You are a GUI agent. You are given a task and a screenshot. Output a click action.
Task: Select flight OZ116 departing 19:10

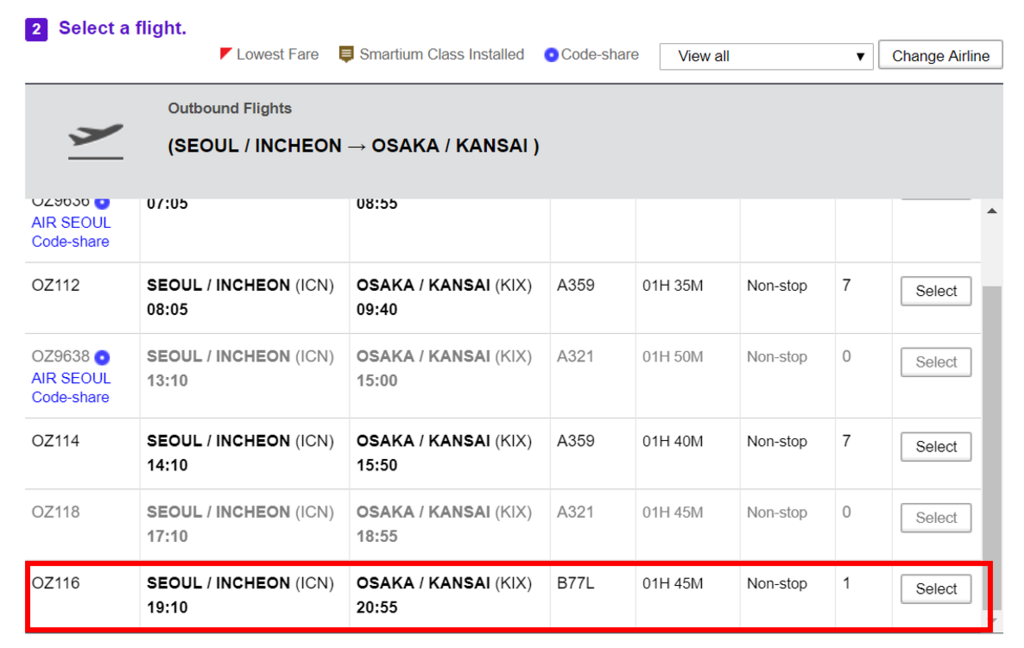click(x=936, y=589)
